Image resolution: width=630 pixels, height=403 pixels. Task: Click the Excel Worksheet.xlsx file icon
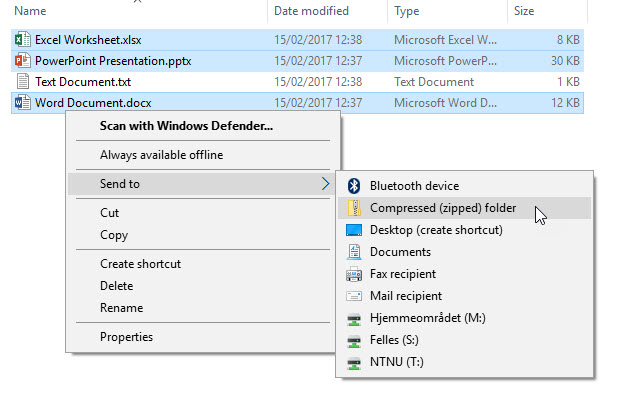[22, 39]
